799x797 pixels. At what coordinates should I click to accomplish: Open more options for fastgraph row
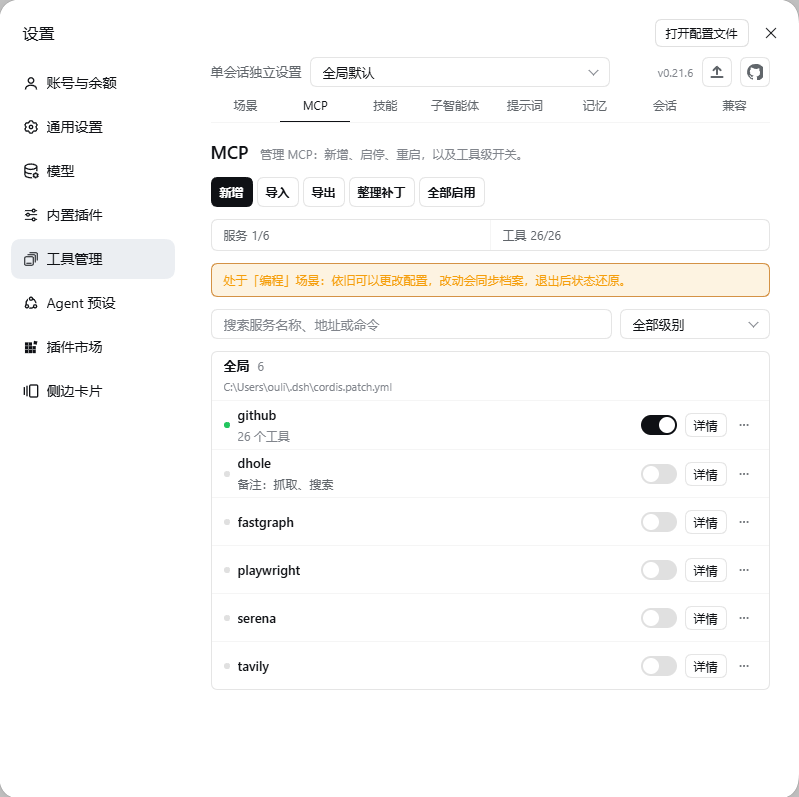pyautogui.click(x=744, y=522)
